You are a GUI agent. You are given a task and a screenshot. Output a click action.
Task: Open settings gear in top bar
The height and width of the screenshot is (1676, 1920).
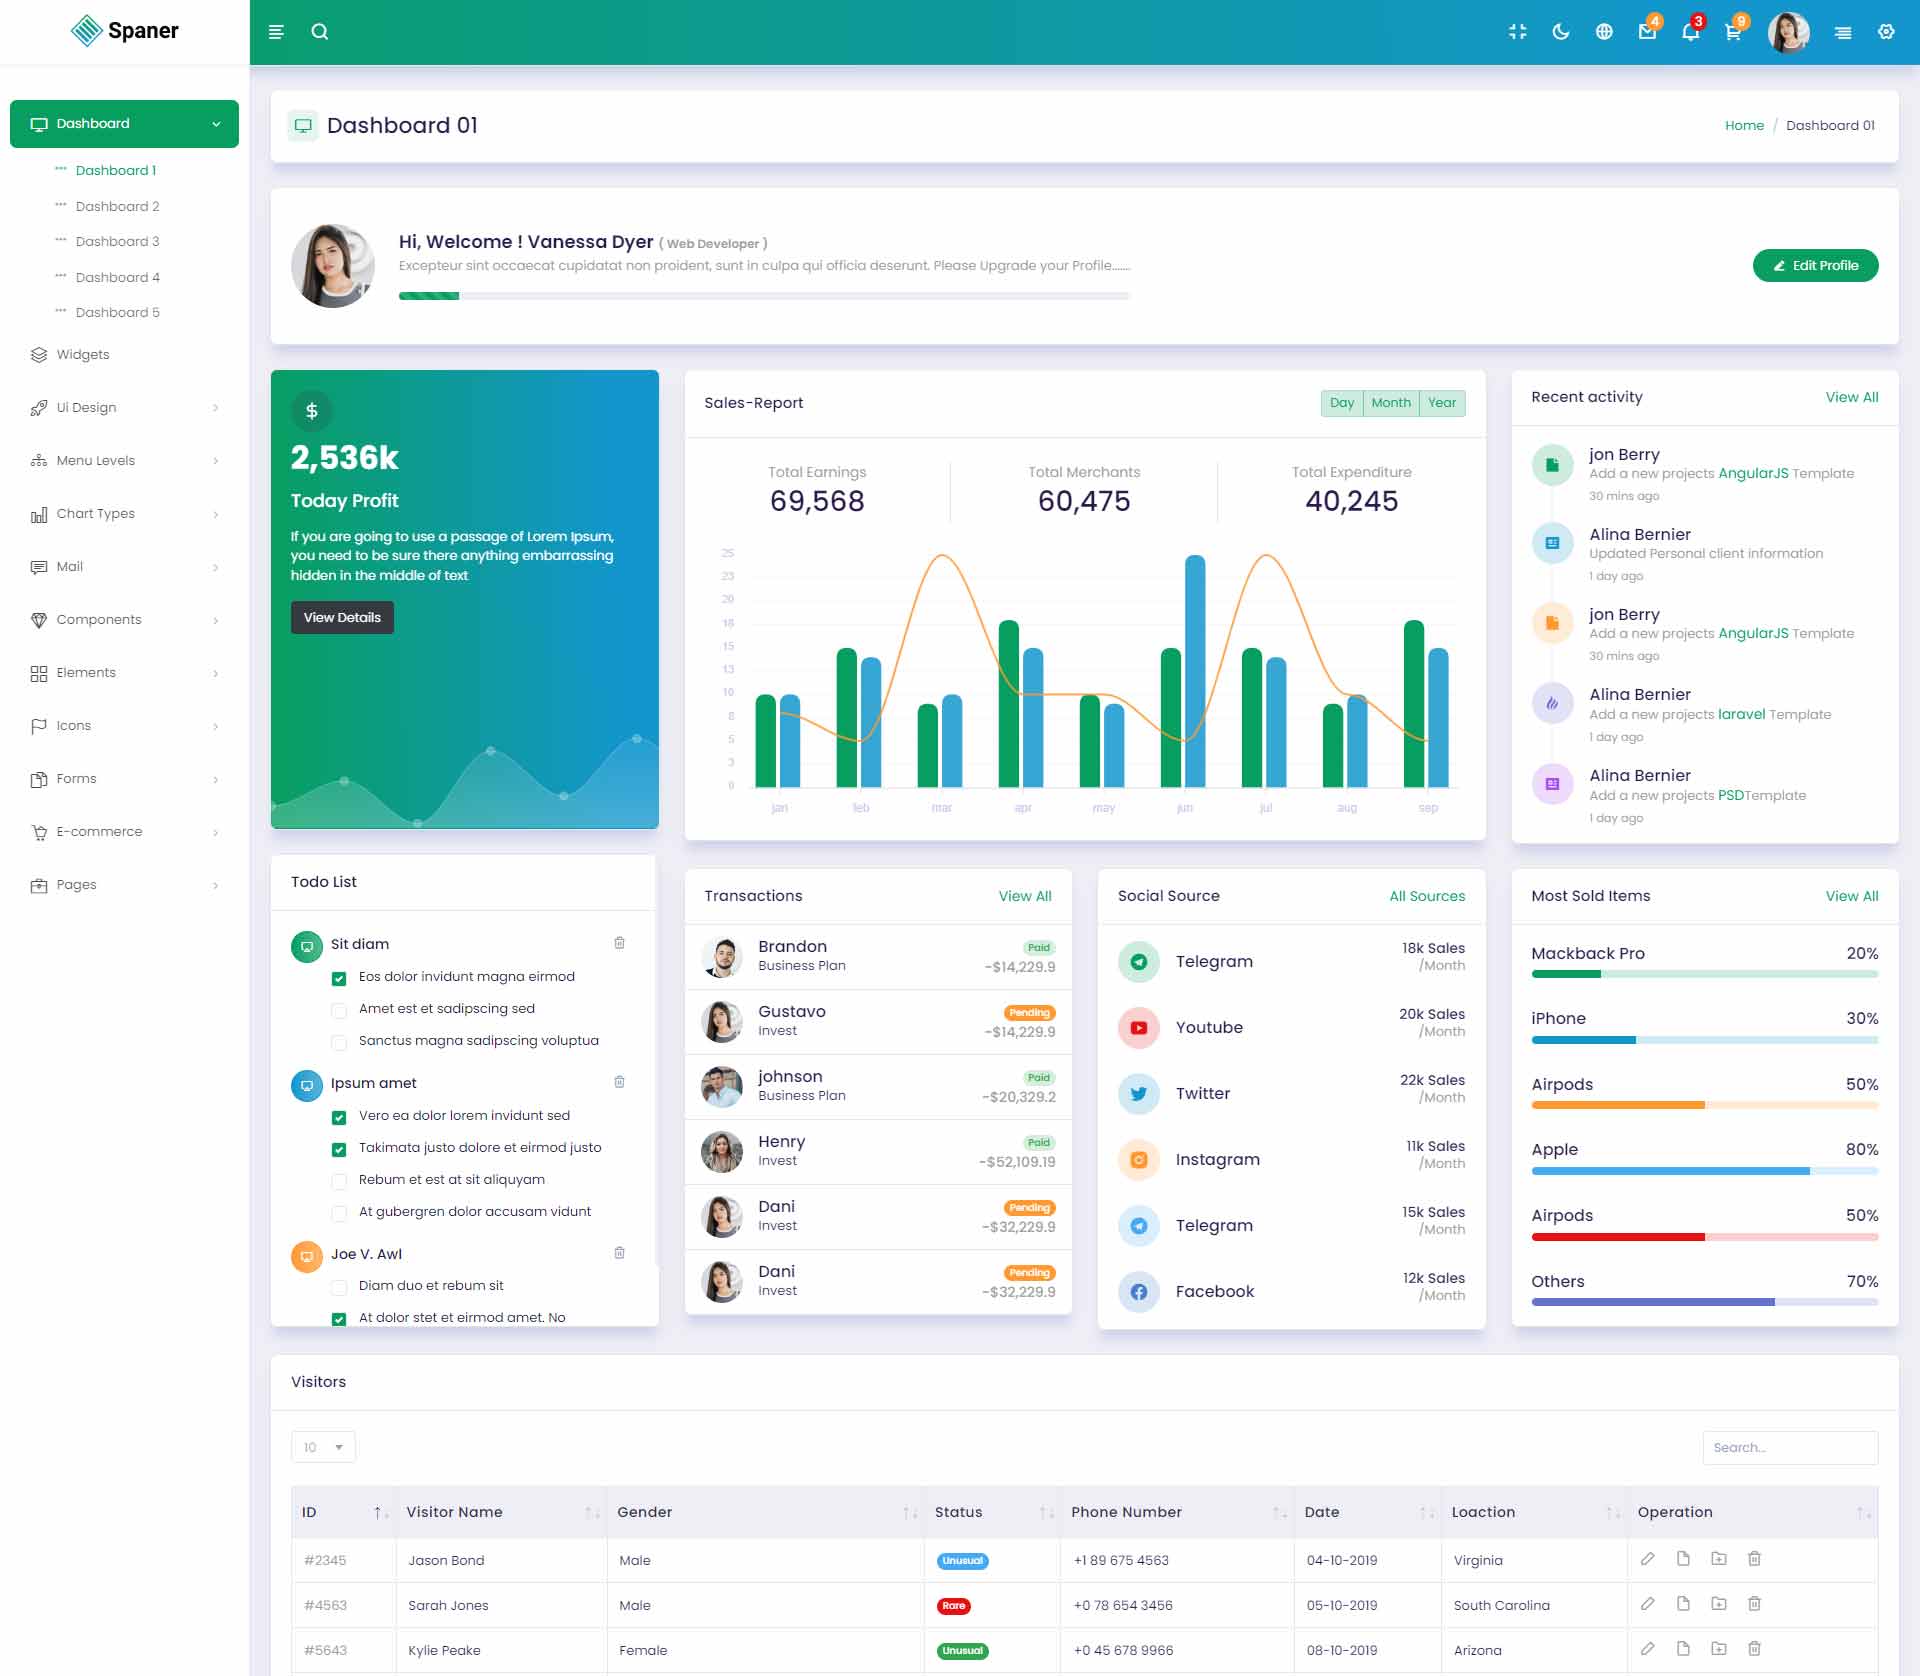click(1886, 32)
